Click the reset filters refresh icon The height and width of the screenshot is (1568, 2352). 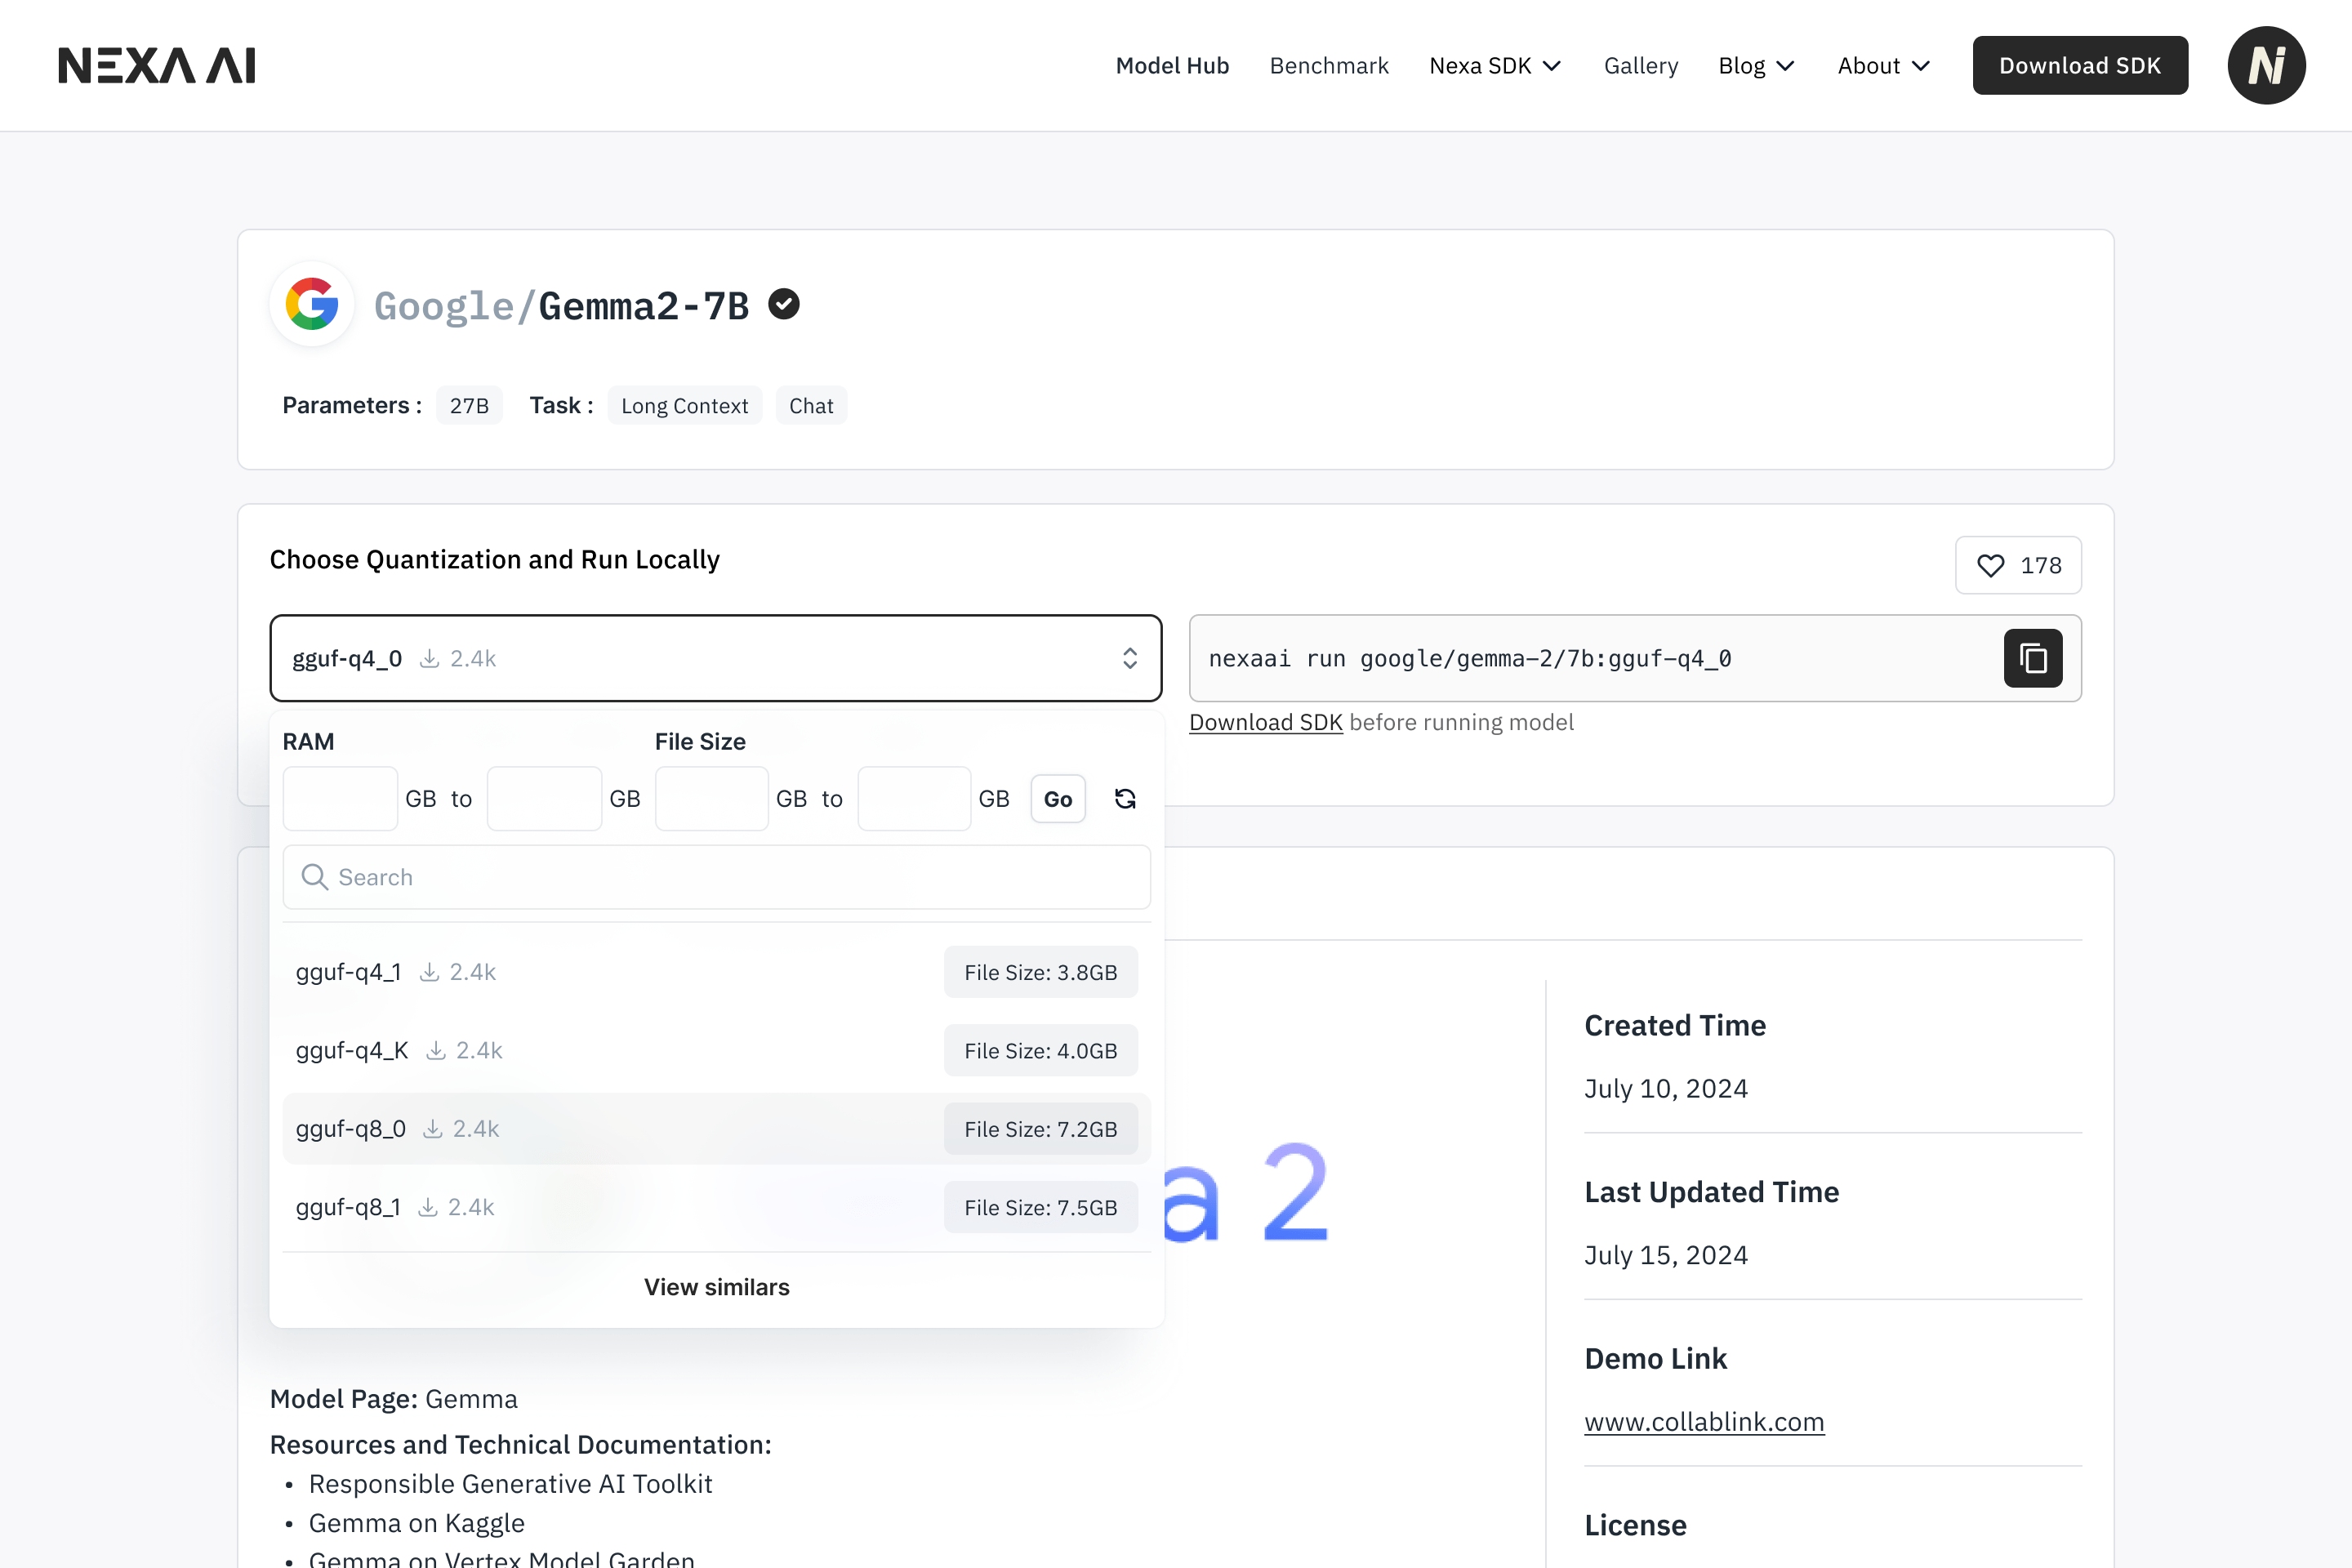[x=1125, y=799]
